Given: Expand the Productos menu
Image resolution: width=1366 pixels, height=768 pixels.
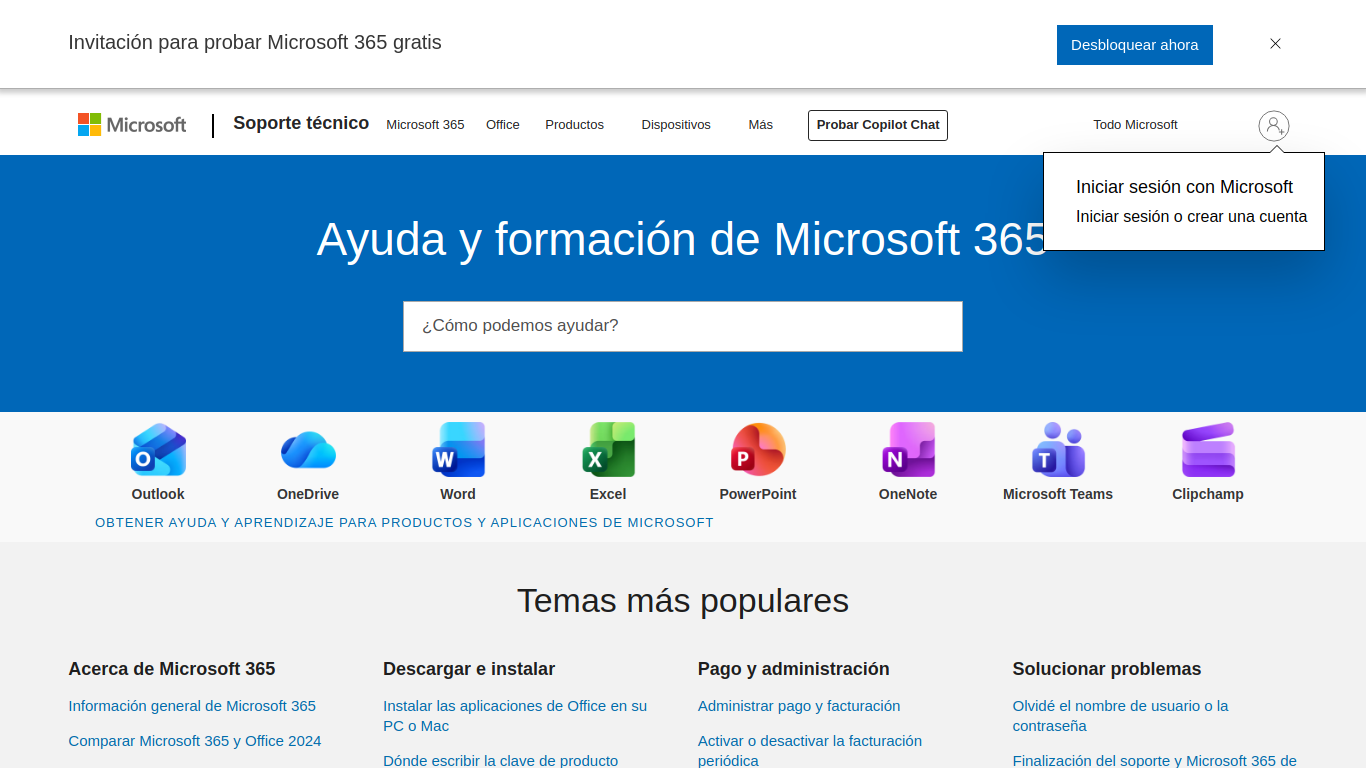Looking at the screenshot, I should coord(575,125).
